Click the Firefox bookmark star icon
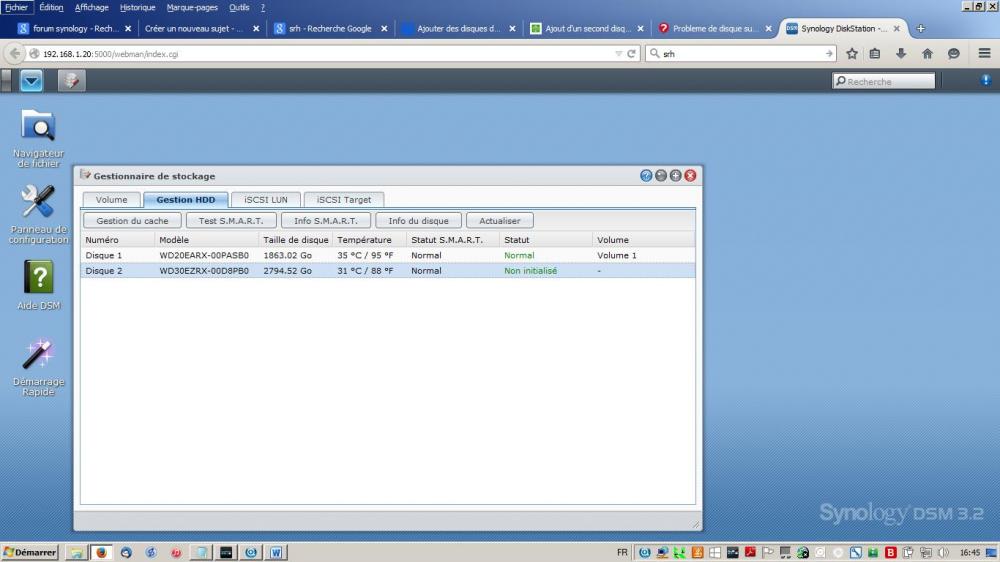The height and width of the screenshot is (562, 1000). point(852,53)
